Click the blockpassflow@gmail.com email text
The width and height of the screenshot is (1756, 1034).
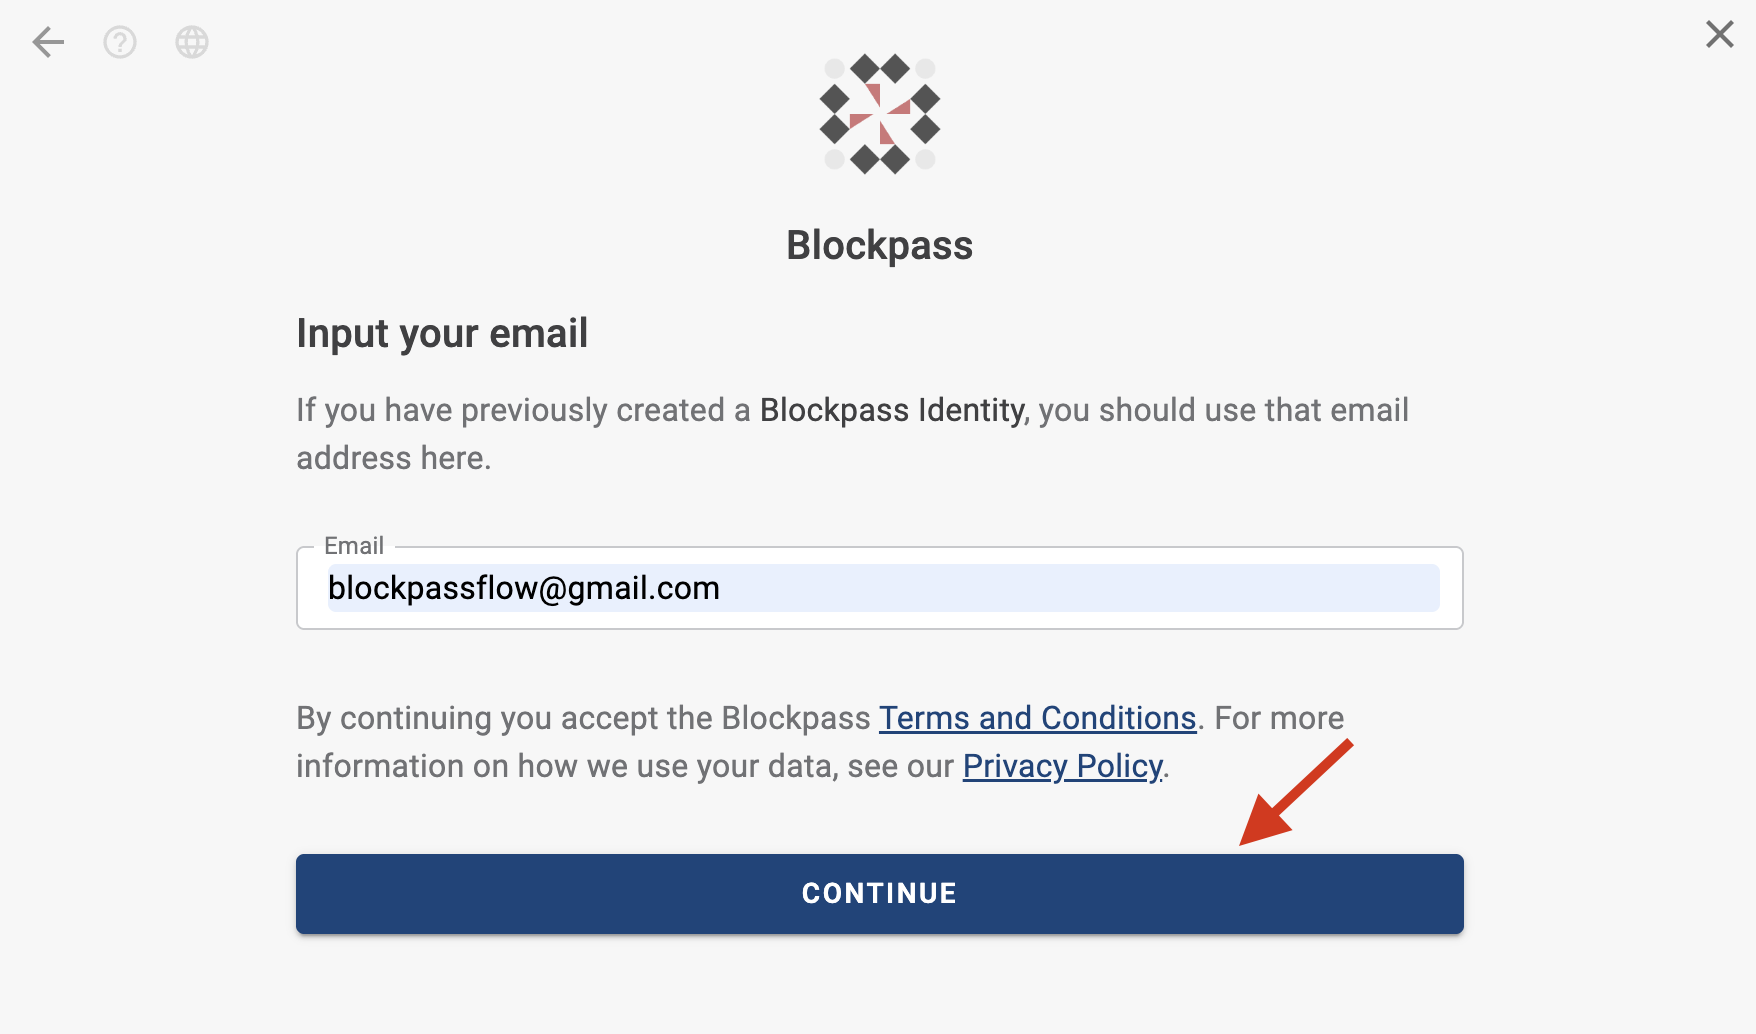click(524, 588)
